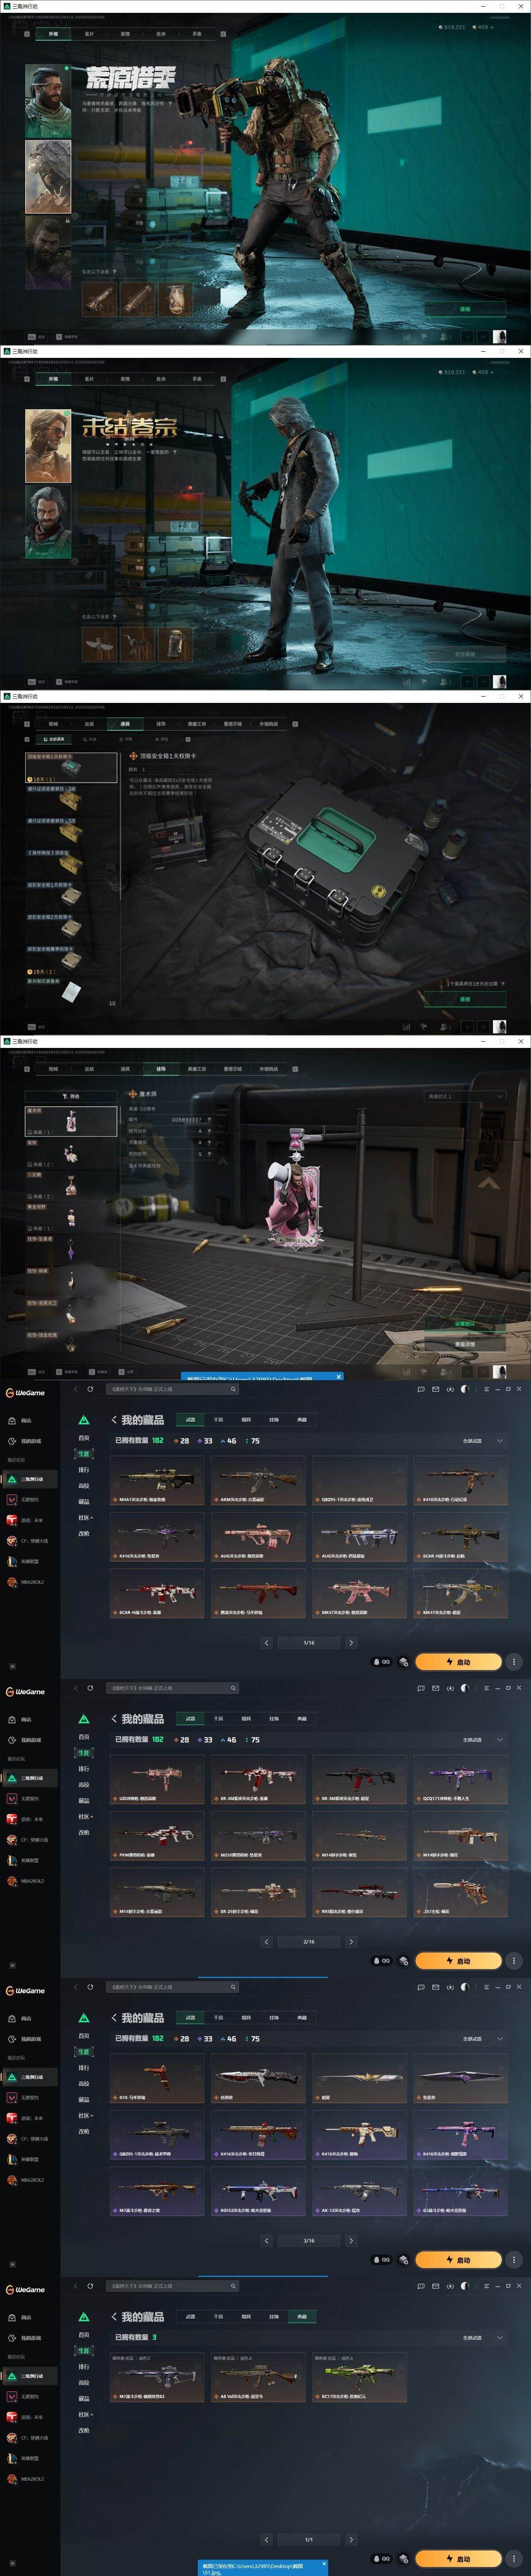531x2576 pixels.
Task: Open 排行 in the page 3/16 left navigation
Action: click(x=84, y=2068)
